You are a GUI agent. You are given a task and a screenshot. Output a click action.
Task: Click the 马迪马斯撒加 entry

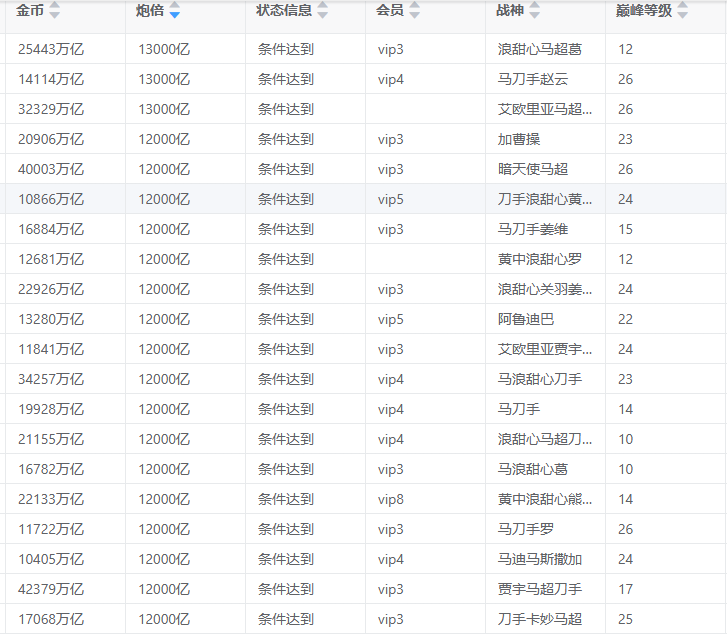[x=539, y=559]
